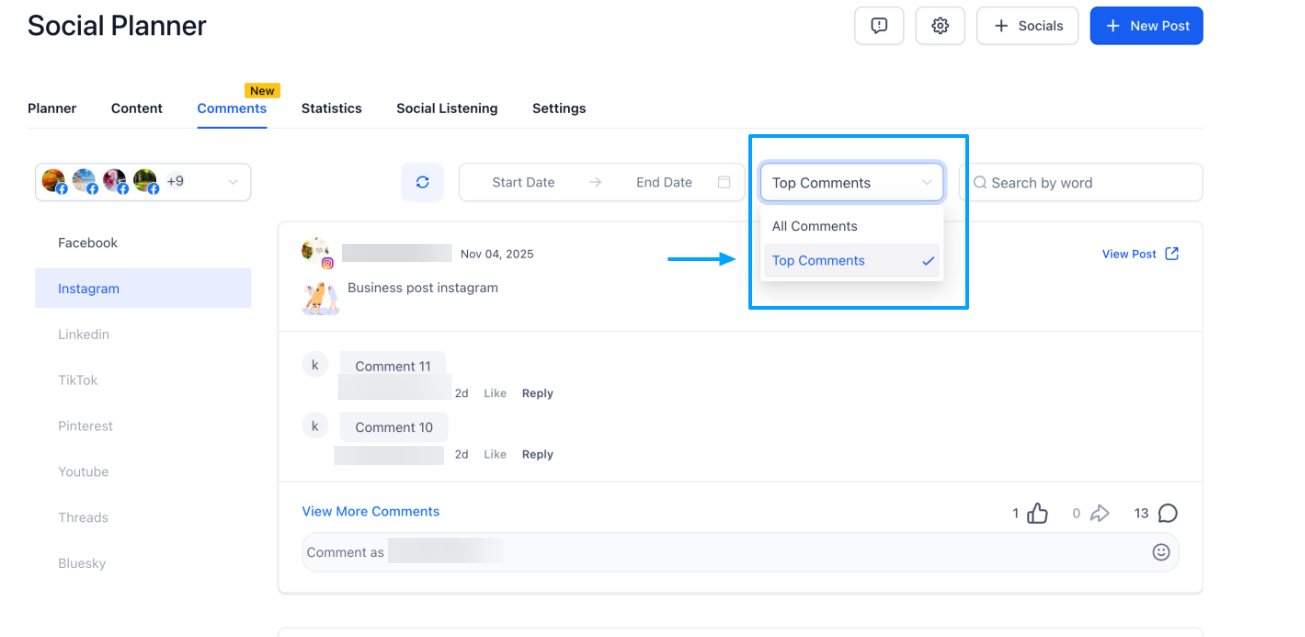Click the share arrow icon

(x=1099, y=513)
